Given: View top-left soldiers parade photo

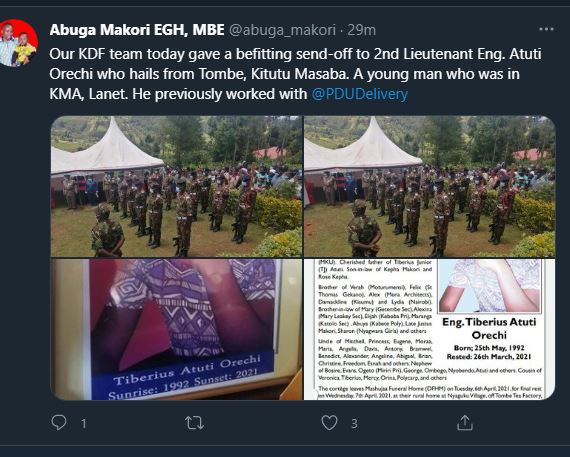Looking at the screenshot, I should 176,187.
